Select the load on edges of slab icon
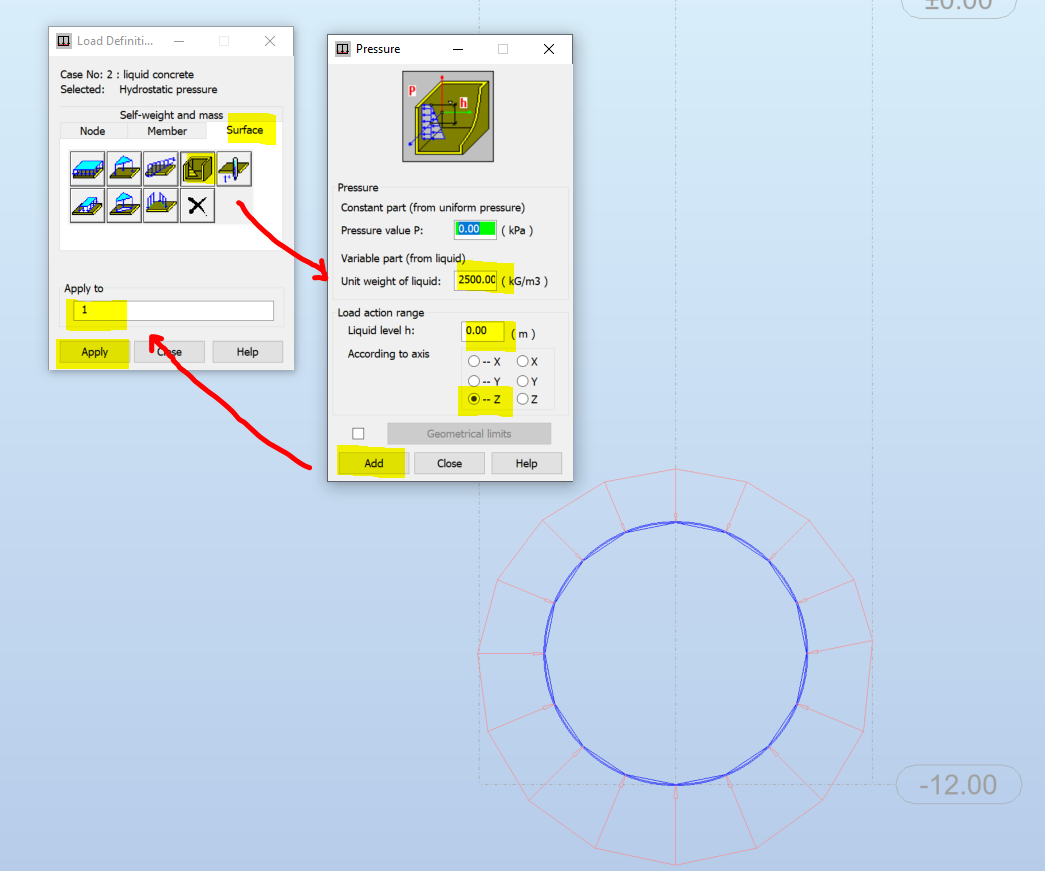Image resolution: width=1045 pixels, height=871 pixels. 161,205
